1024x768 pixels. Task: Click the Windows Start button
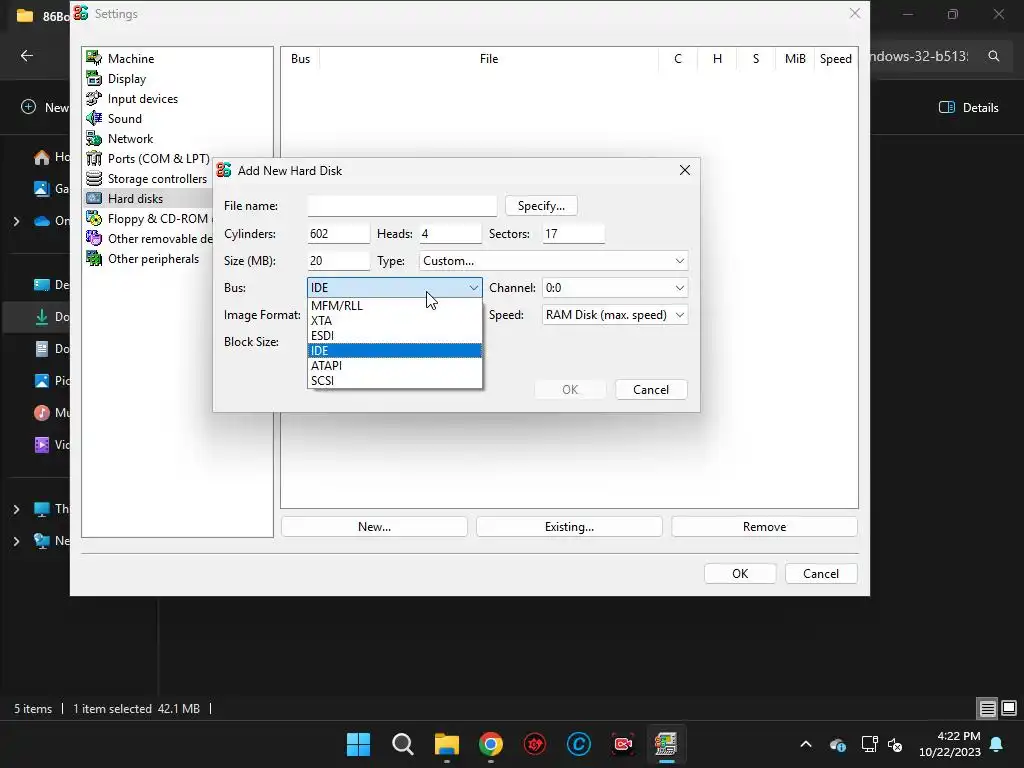point(359,744)
